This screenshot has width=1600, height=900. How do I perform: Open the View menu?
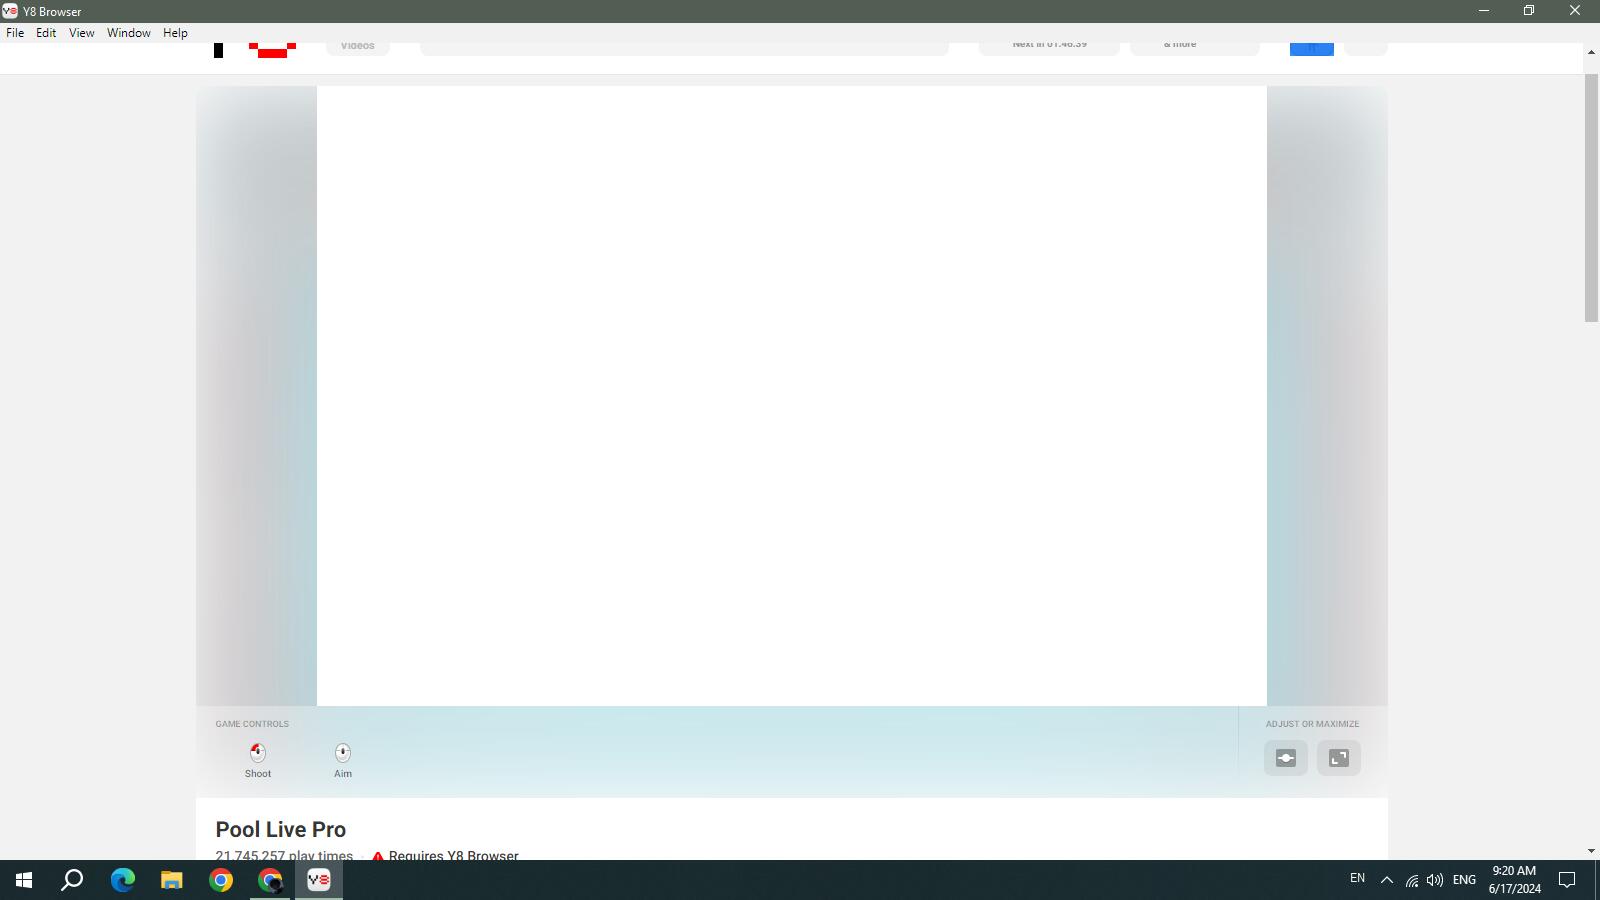(81, 33)
